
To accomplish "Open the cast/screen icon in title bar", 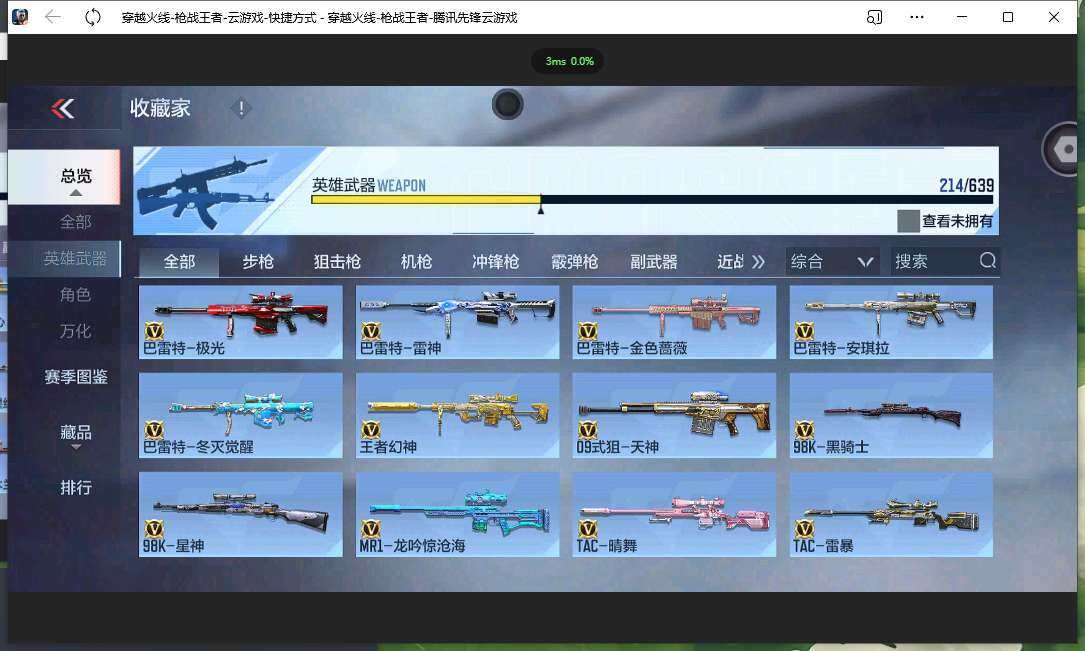I will pos(875,17).
